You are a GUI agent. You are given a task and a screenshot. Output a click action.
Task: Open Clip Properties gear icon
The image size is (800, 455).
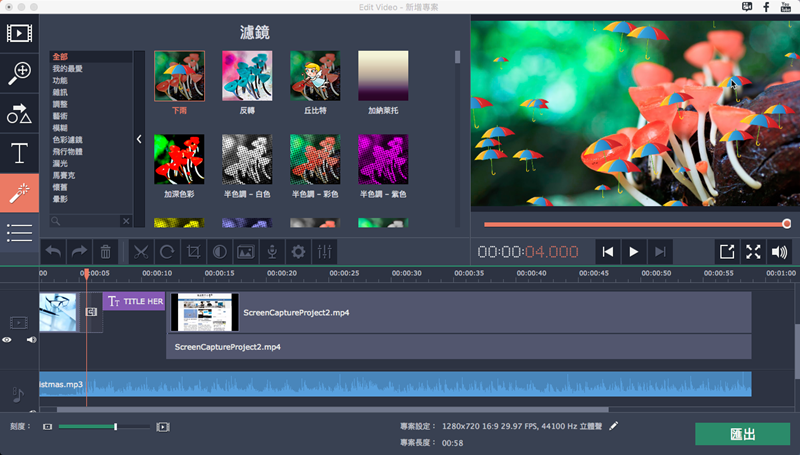click(x=297, y=251)
